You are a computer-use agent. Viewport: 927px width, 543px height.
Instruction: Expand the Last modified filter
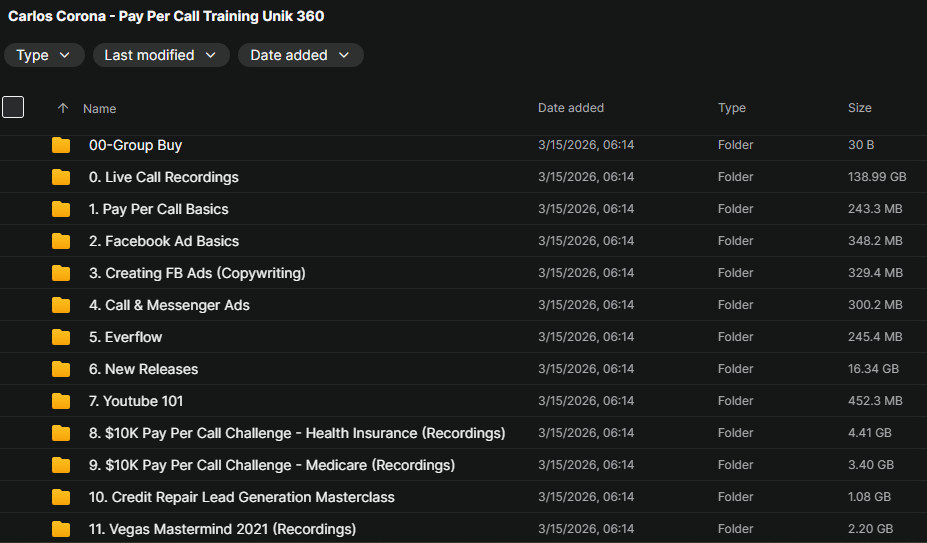(160, 55)
